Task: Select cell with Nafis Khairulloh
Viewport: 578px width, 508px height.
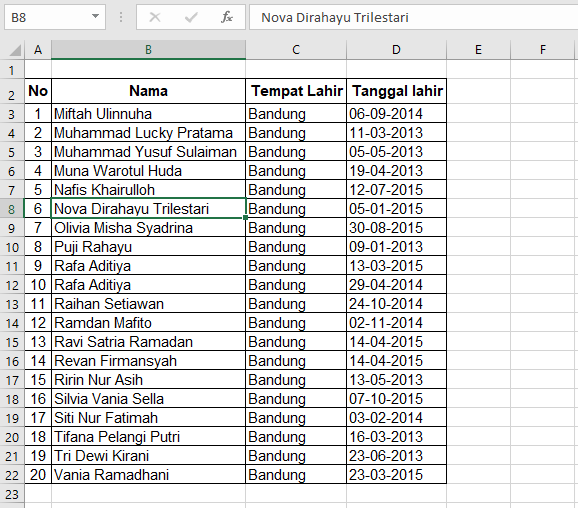Action: pos(148,190)
